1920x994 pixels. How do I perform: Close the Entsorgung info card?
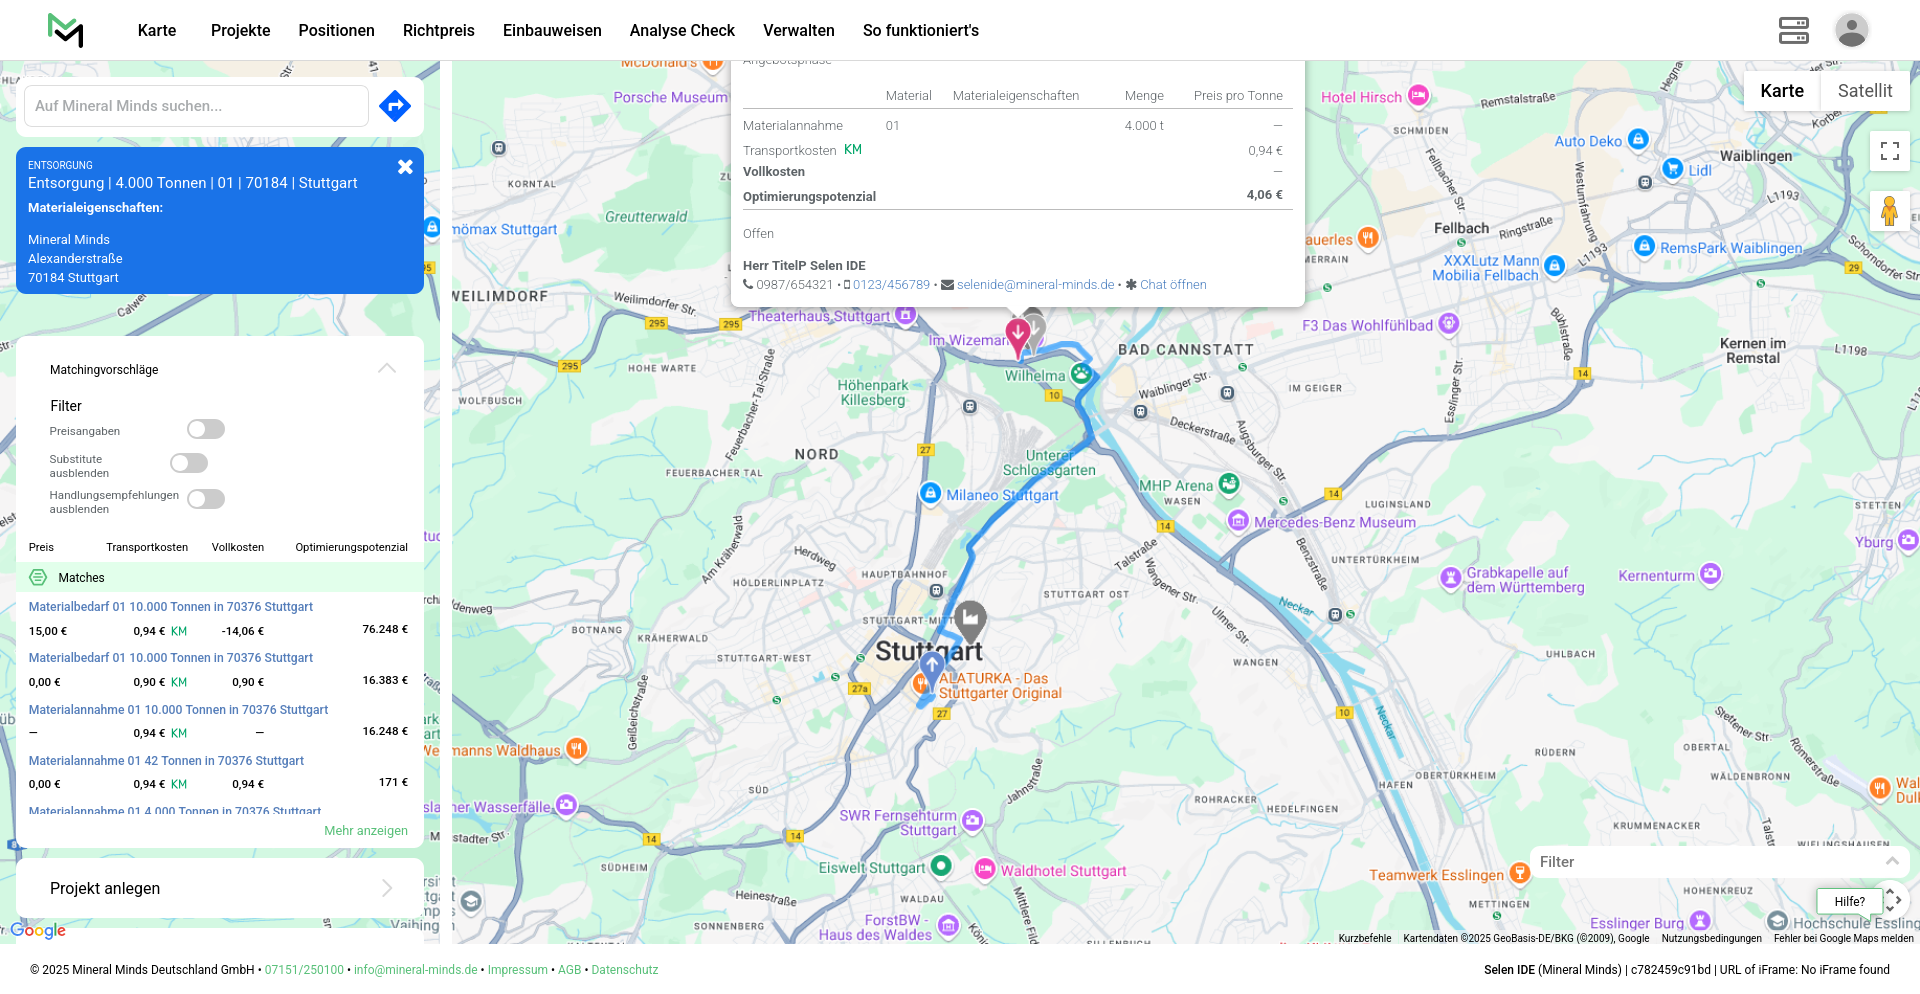tap(405, 167)
